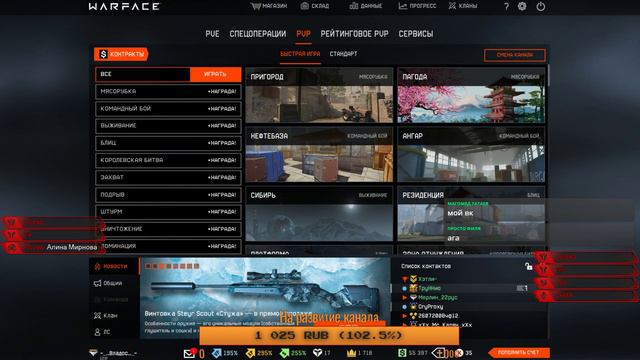This screenshot has height=360, width=640.
Task: Open the Сервисы tab
Action: click(x=416, y=34)
